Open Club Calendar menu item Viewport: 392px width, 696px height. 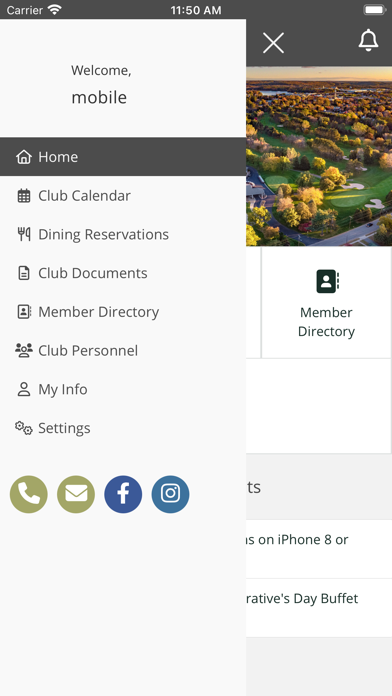click(x=123, y=196)
